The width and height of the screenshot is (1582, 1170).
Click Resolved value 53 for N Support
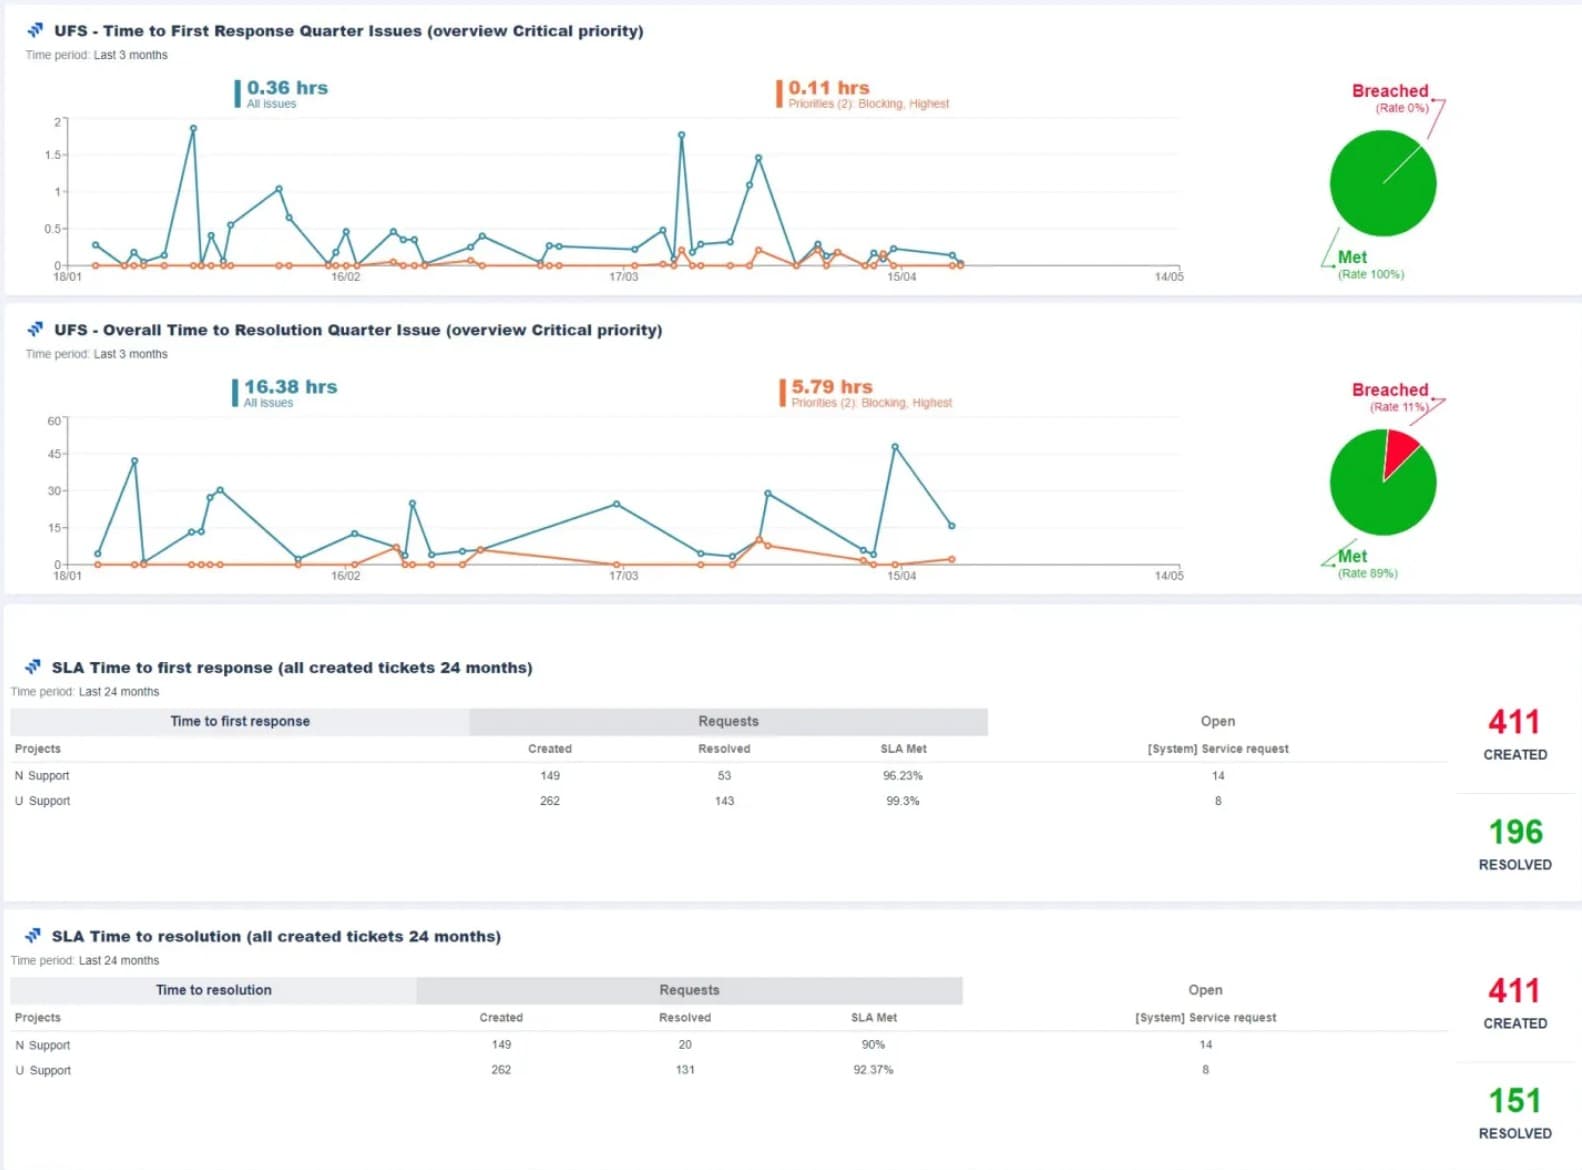(x=724, y=776)
